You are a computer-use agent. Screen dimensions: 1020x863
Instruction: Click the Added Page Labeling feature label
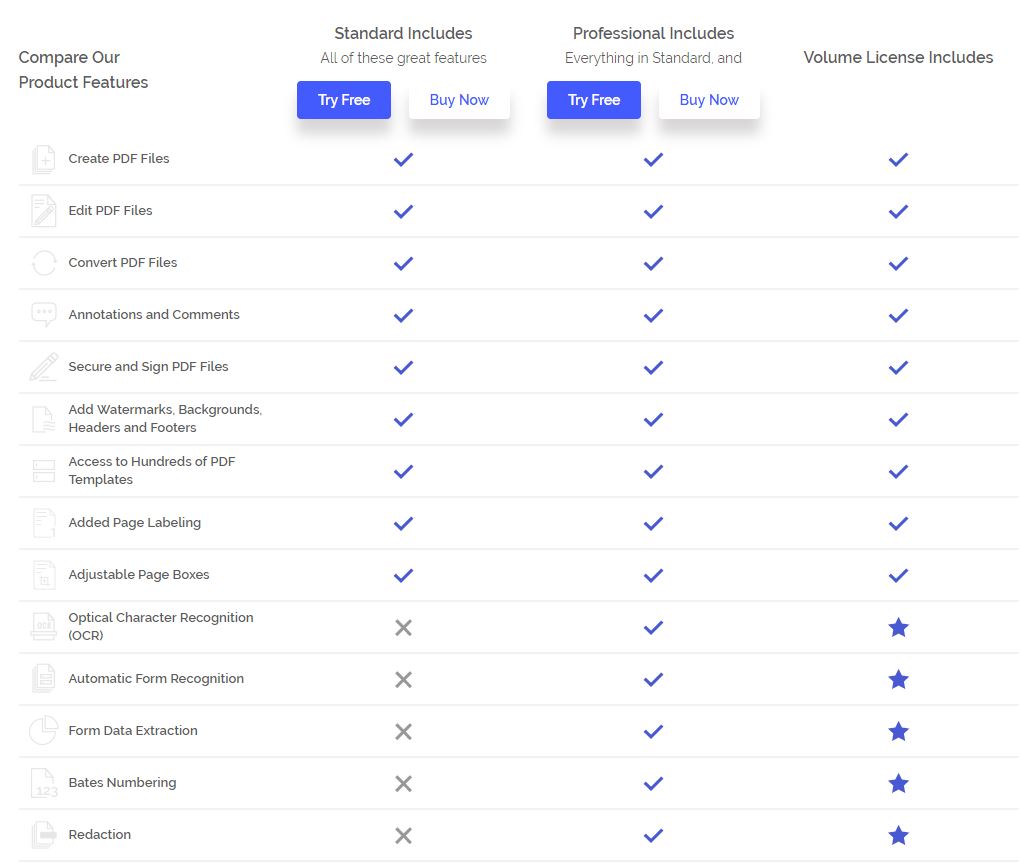point(134,523)
